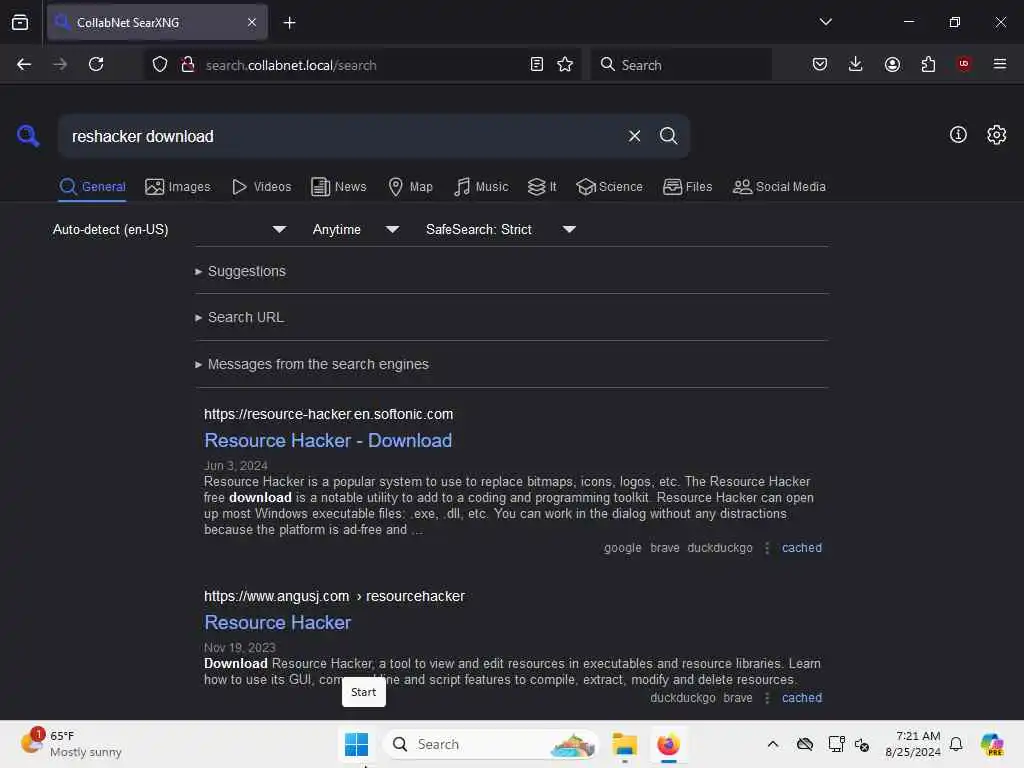
Task: Open cached version of the Softonic result
Action: [802, 548]
